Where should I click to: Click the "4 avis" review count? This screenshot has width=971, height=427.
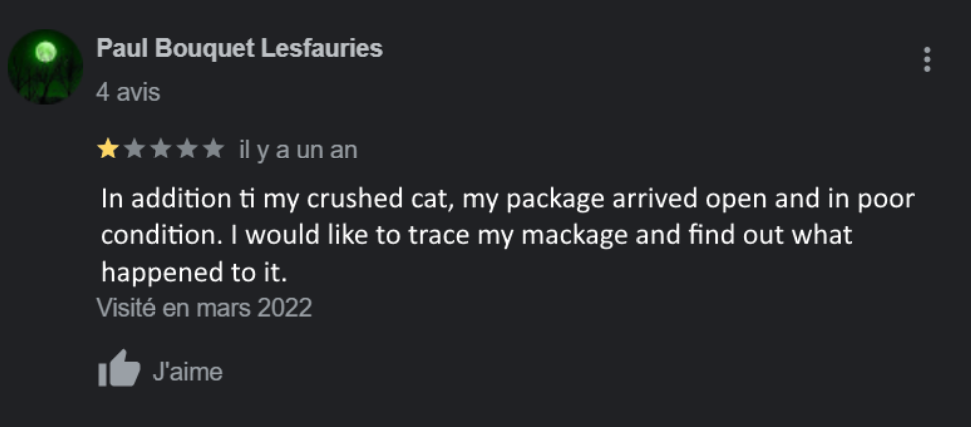pyautogui.click(x=128, y=92)
